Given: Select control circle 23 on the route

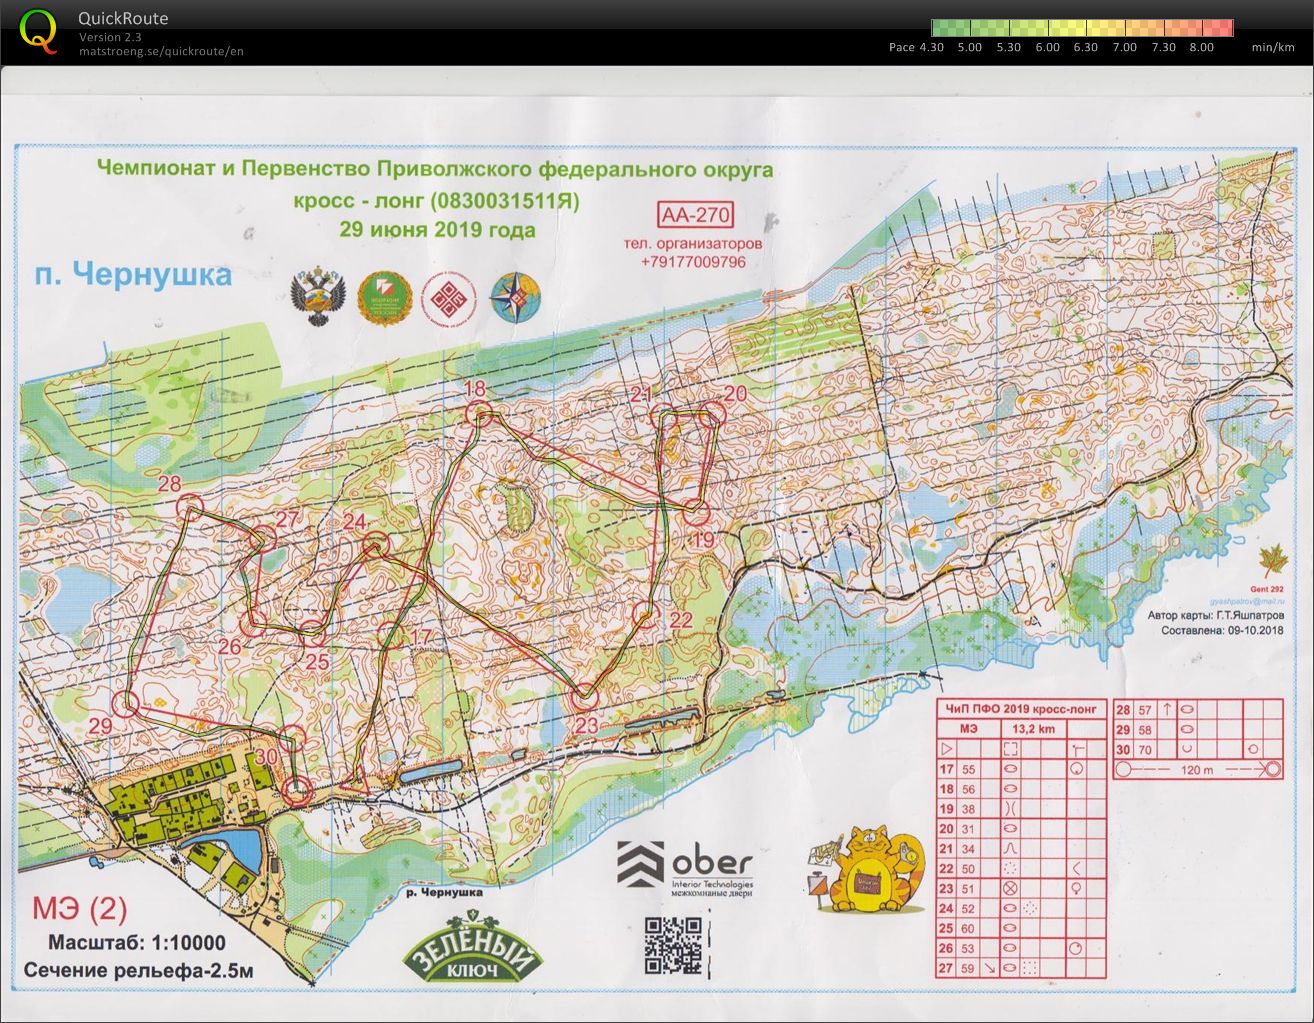Looking at the screenshot, I should coord(584,693).
